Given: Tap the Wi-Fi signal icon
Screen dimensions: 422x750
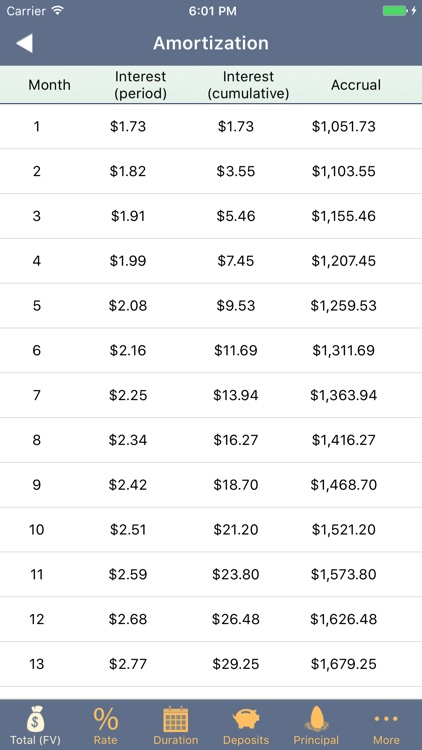Looking at the screenshot, I should point(58,11).
